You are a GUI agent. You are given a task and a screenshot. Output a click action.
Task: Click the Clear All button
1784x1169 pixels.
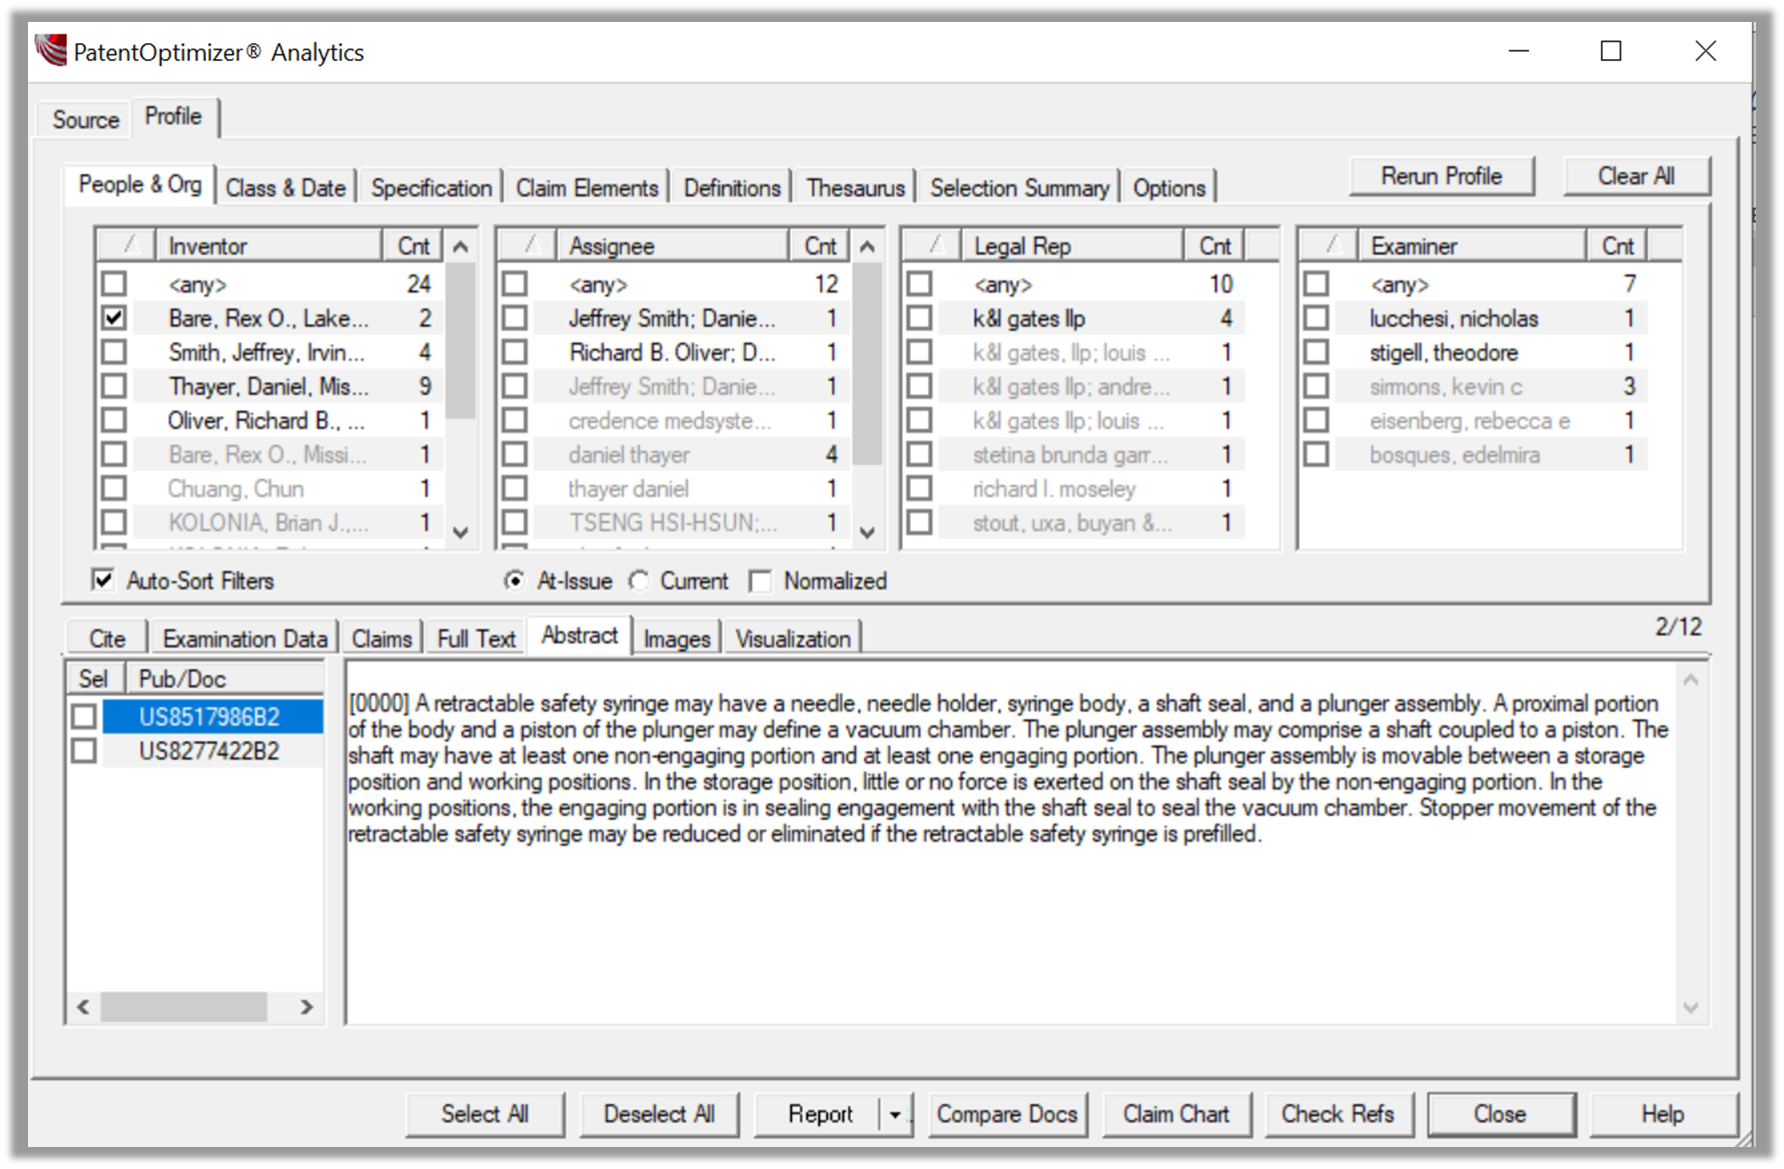[x=1636, y=176]
